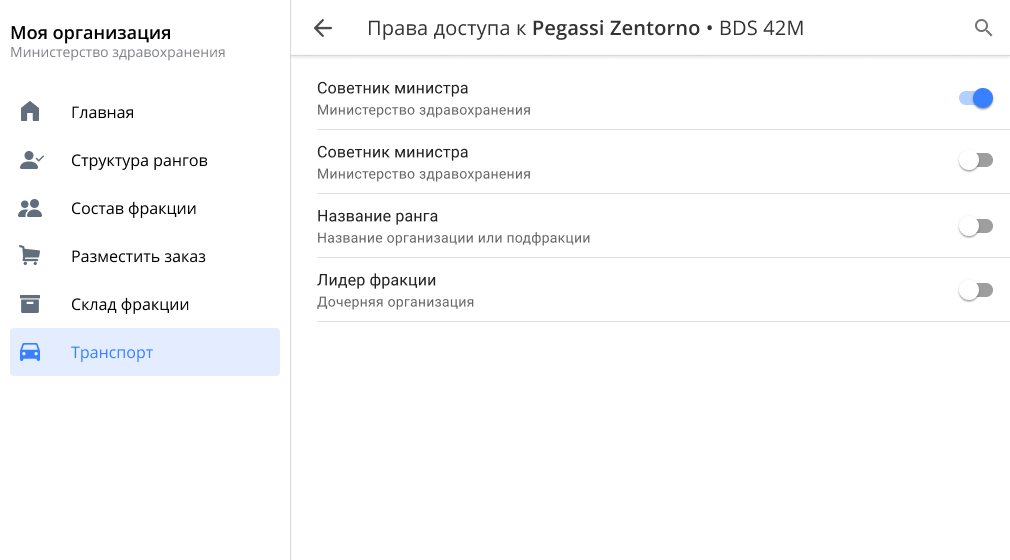1010x560 pixels.
Task: Enable the second Советник министра toggle
Action: [975, 161]
